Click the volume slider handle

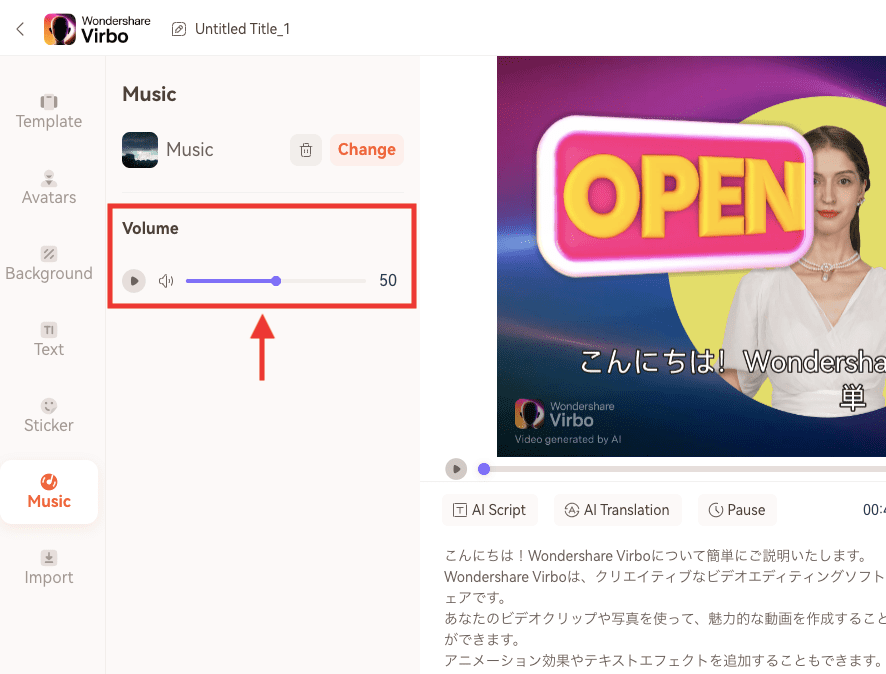pos(276,281)
